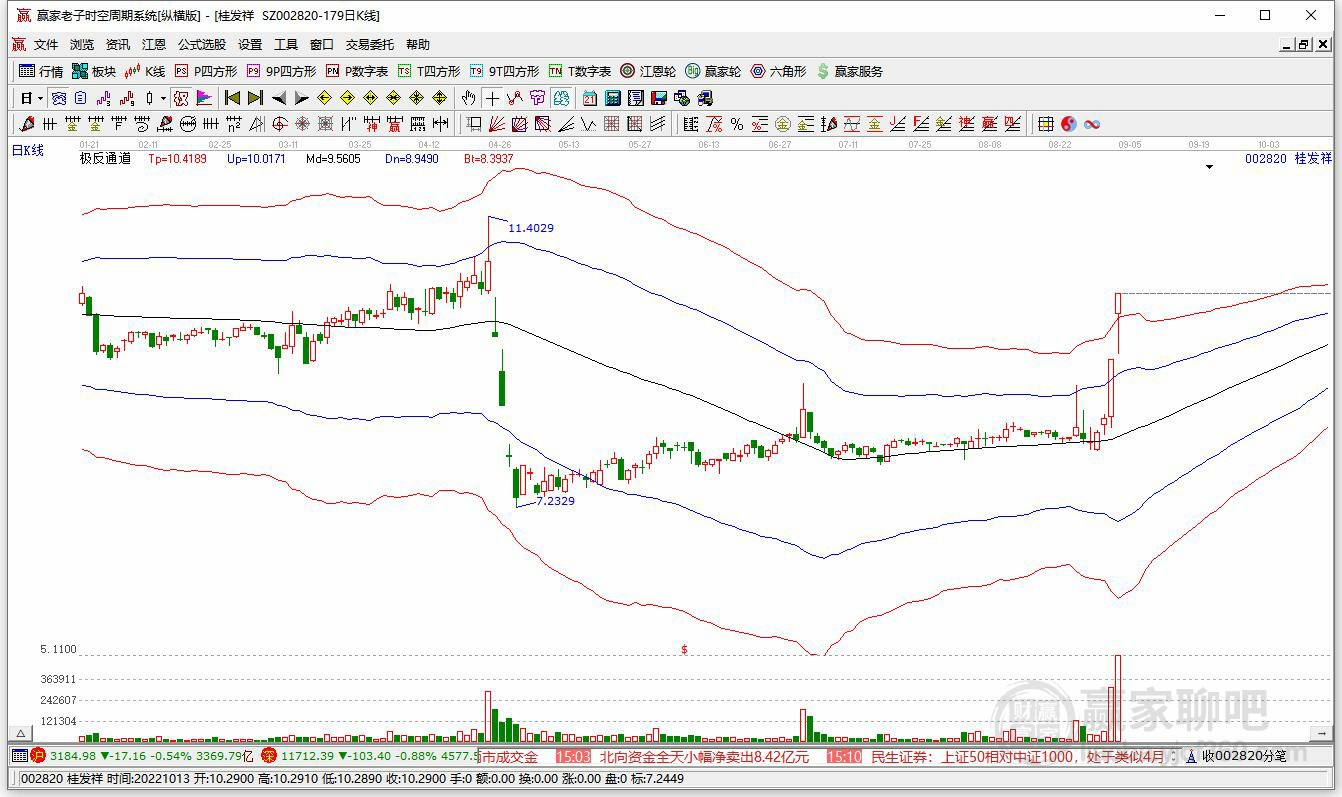Click the 北向资金 news ticker headline
This screenshot has width=1342, height=797.
point(704,757)
